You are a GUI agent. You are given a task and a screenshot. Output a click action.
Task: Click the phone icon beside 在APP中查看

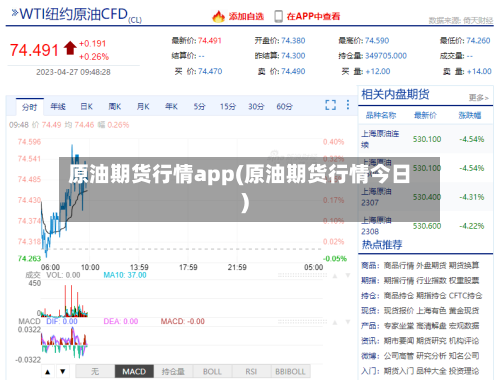pyautogui.click(x=278, y=16)
